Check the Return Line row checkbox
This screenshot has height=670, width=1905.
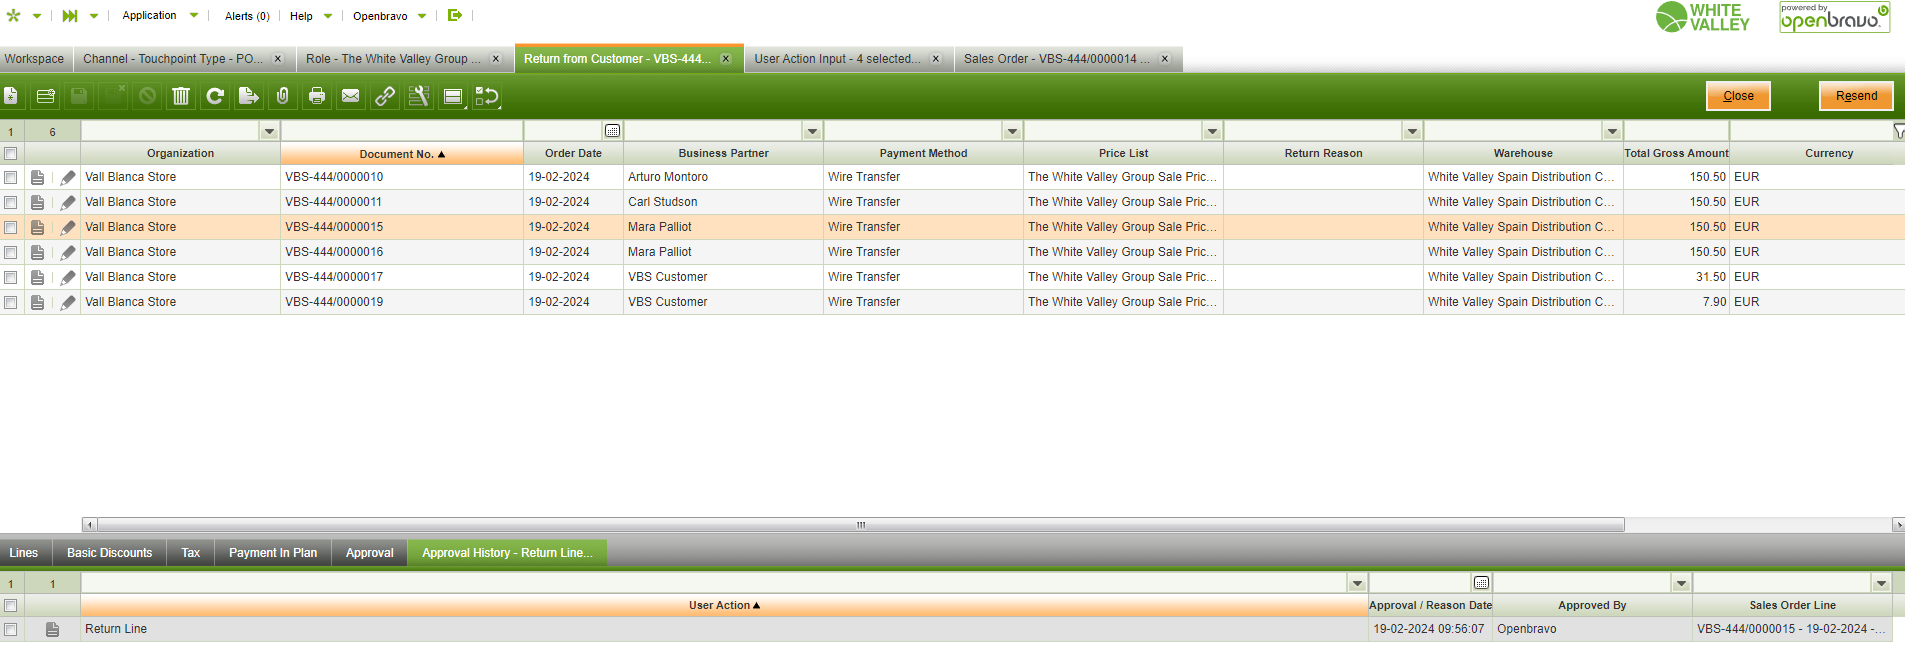coord(11,629)
